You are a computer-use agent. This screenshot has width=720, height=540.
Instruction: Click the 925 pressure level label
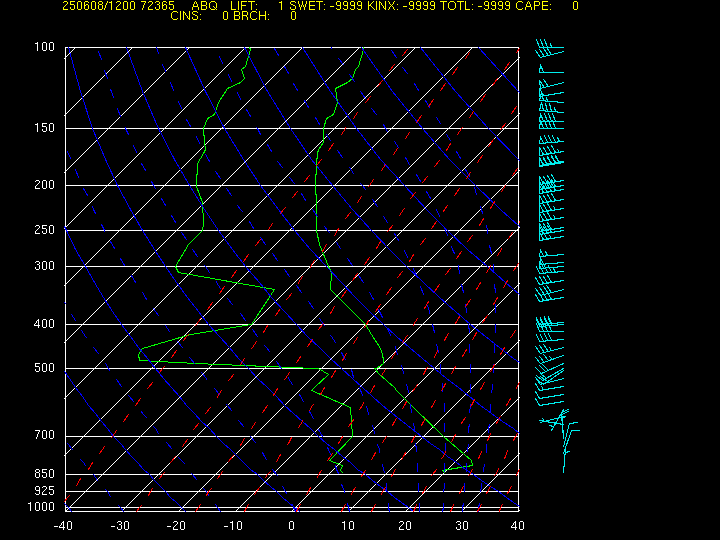44,491
